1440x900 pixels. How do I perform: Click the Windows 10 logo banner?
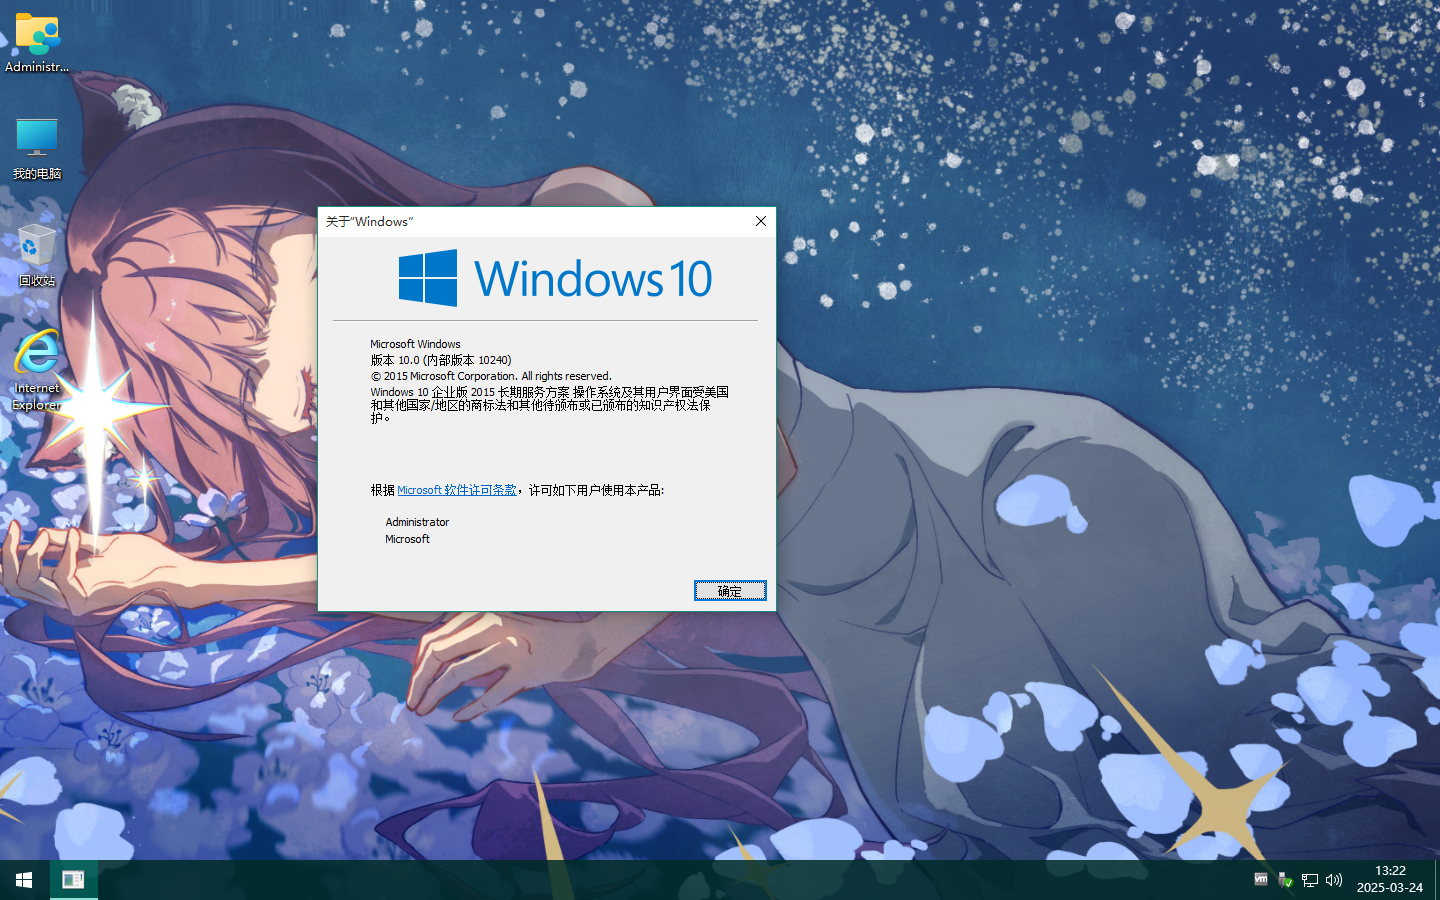(555, 278)
